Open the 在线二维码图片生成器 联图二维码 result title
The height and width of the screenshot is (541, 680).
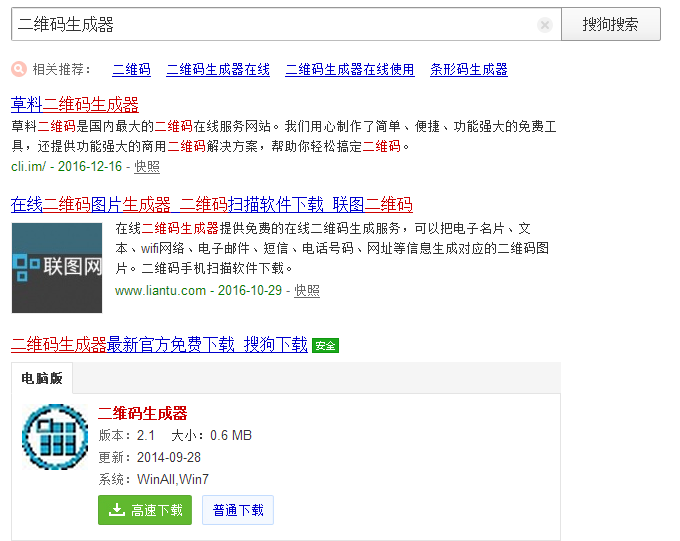coord(212,205)
